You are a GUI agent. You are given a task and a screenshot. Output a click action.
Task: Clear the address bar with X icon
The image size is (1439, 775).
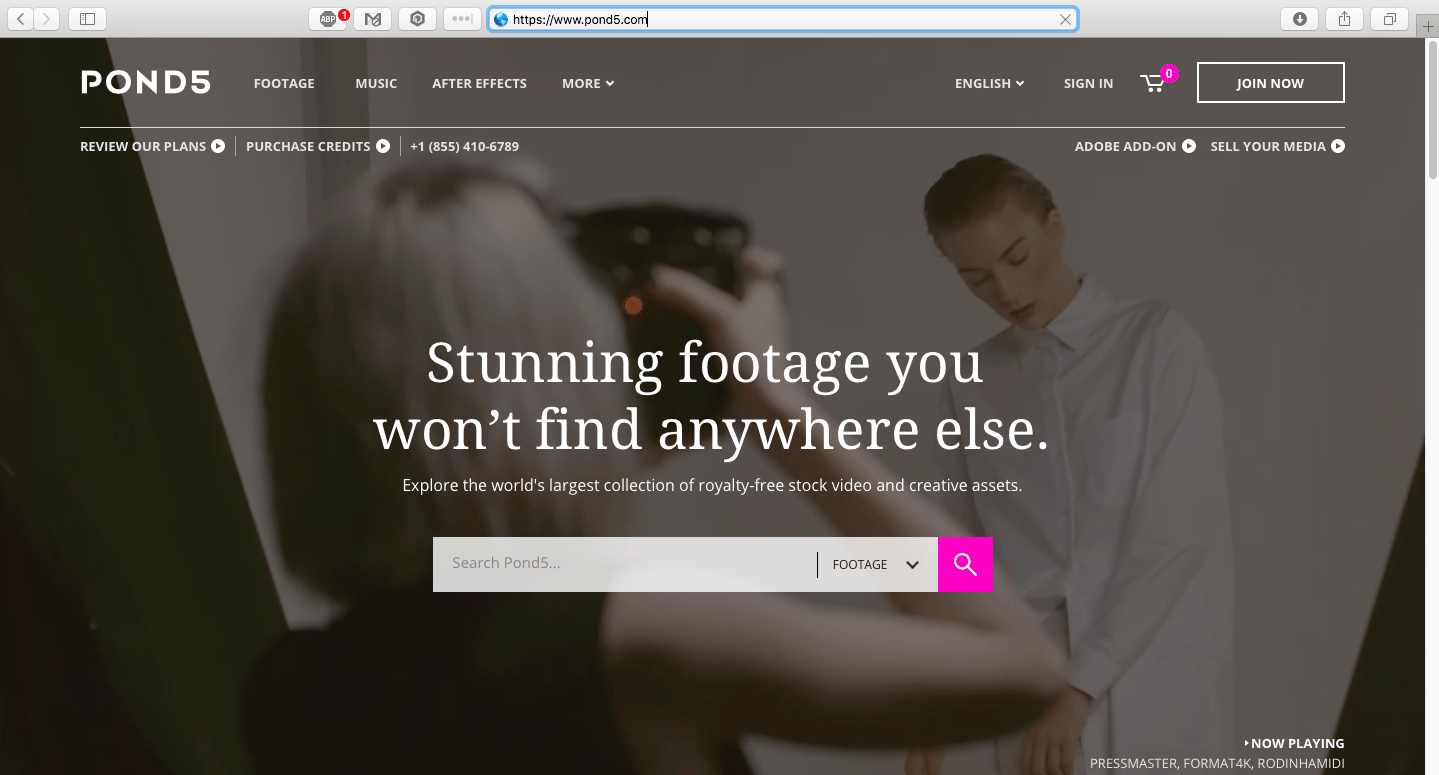(1065, 19)
